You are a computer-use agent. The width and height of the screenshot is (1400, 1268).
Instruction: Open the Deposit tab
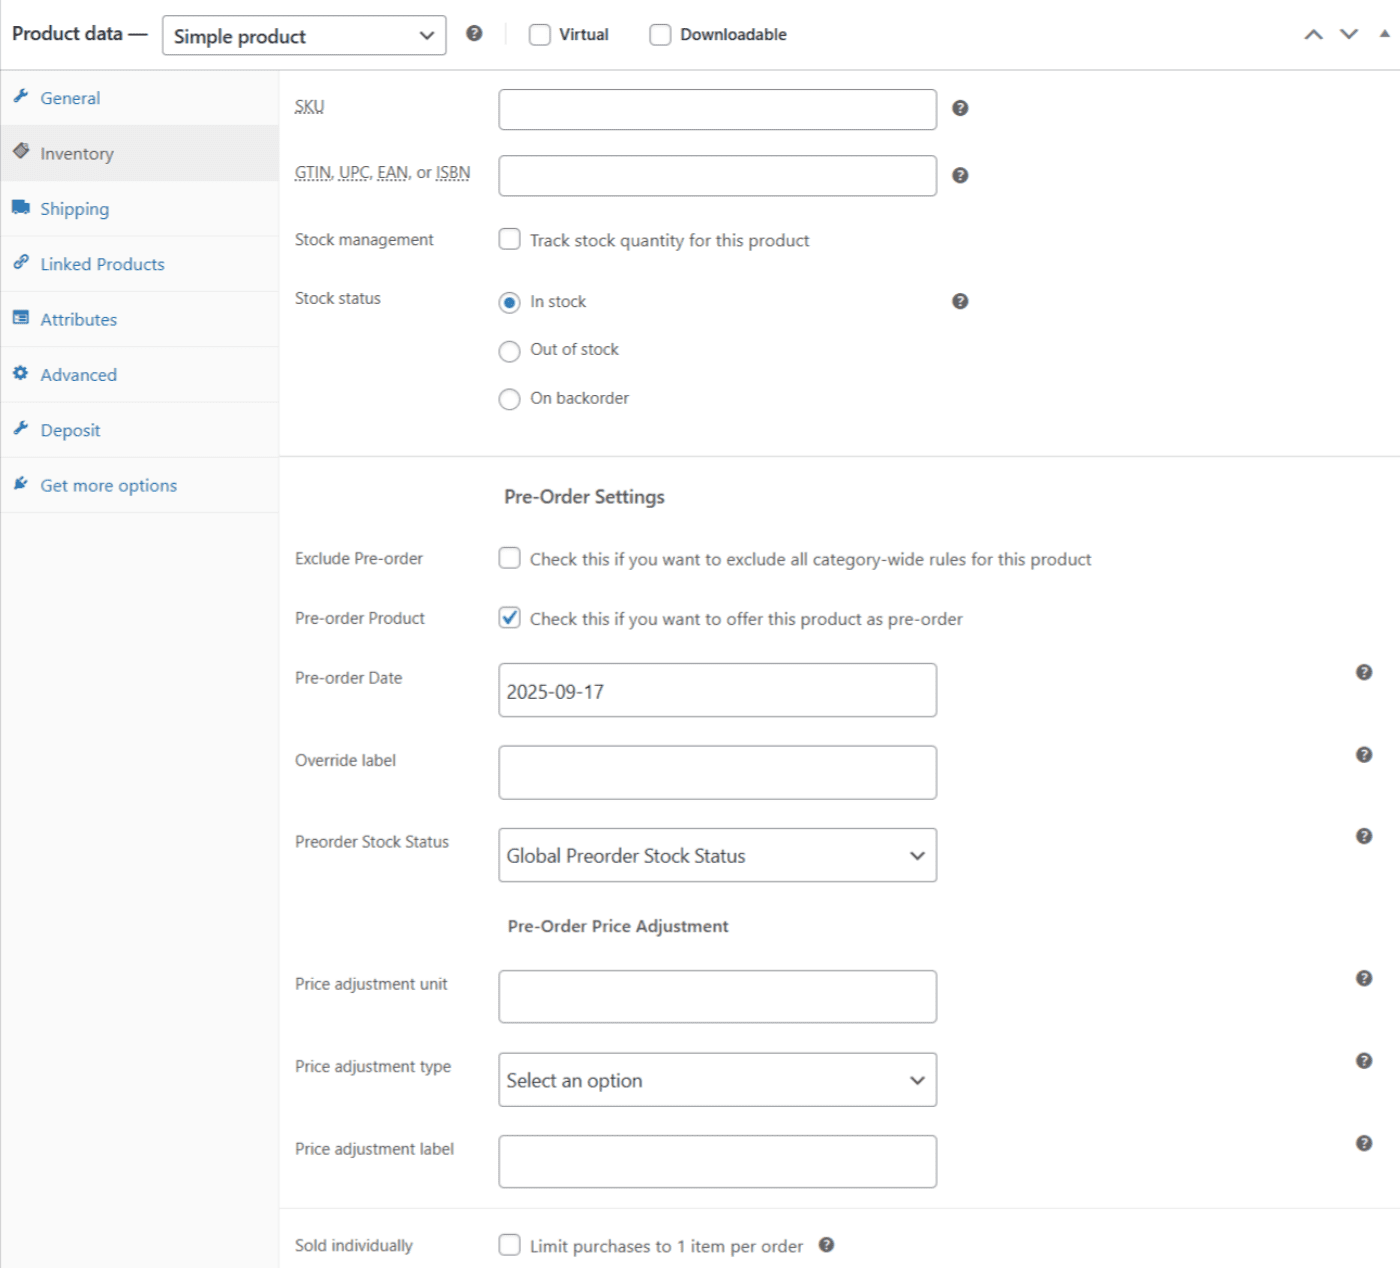click(70, 429)
